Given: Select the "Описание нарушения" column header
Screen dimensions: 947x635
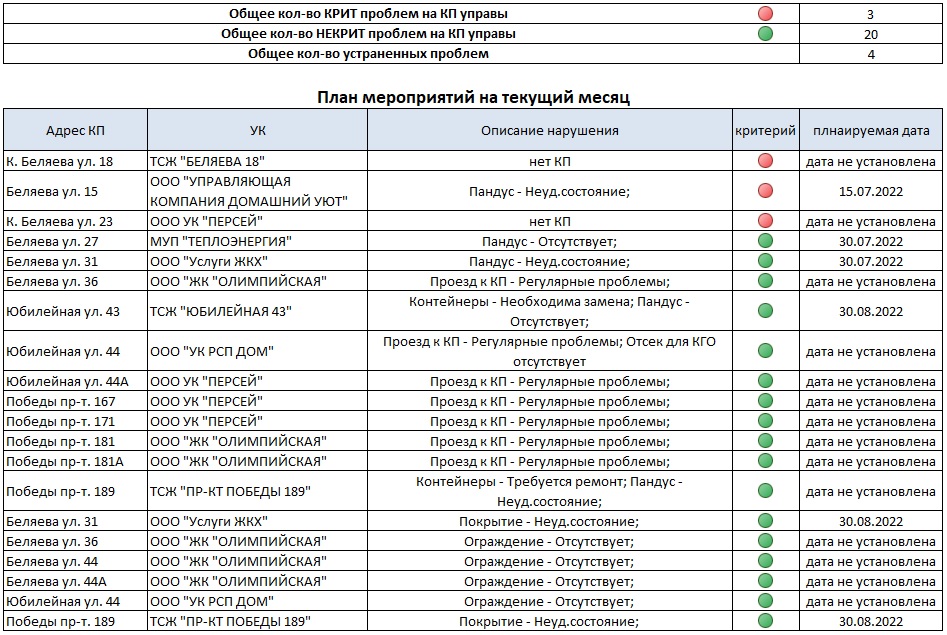Looking at the screenshot, I should click(x=549, y=131).
